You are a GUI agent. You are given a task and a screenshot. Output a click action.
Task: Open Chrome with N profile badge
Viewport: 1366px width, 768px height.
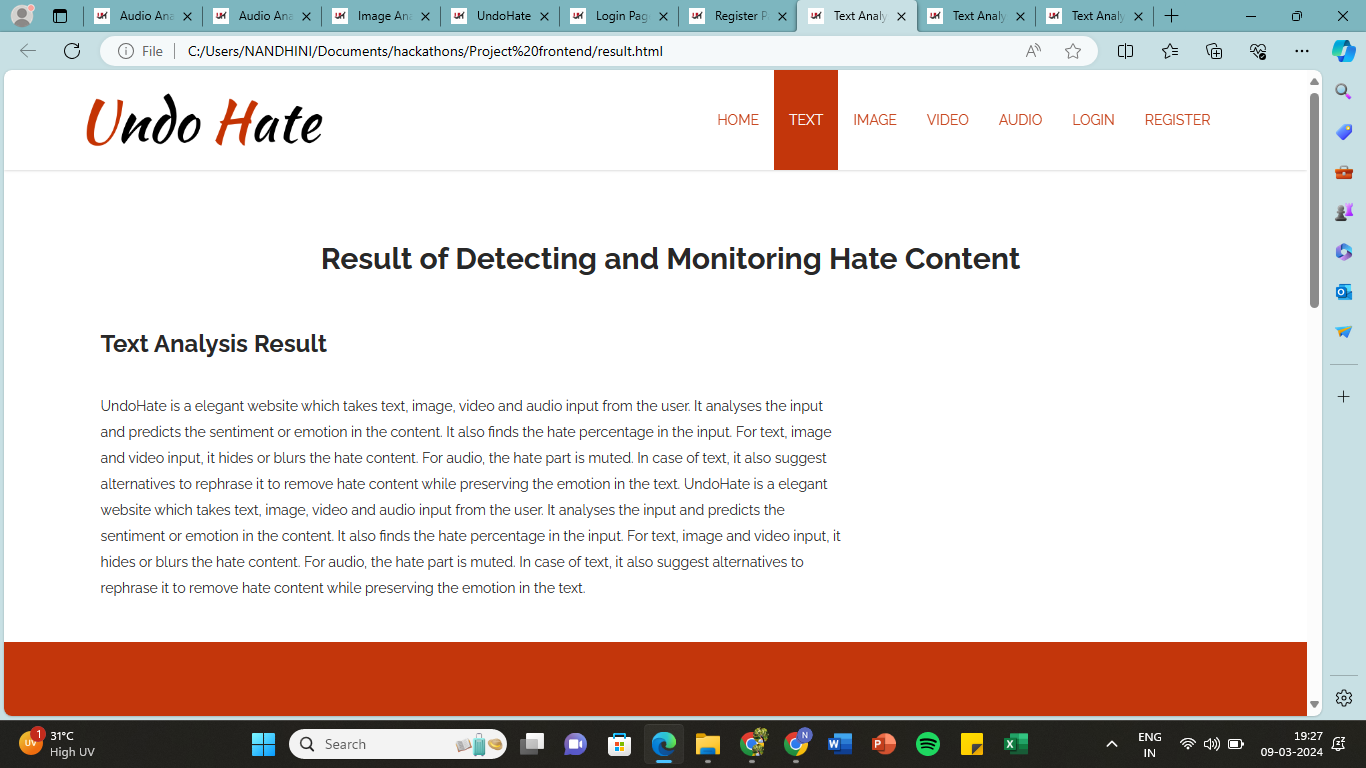(797, 743)
